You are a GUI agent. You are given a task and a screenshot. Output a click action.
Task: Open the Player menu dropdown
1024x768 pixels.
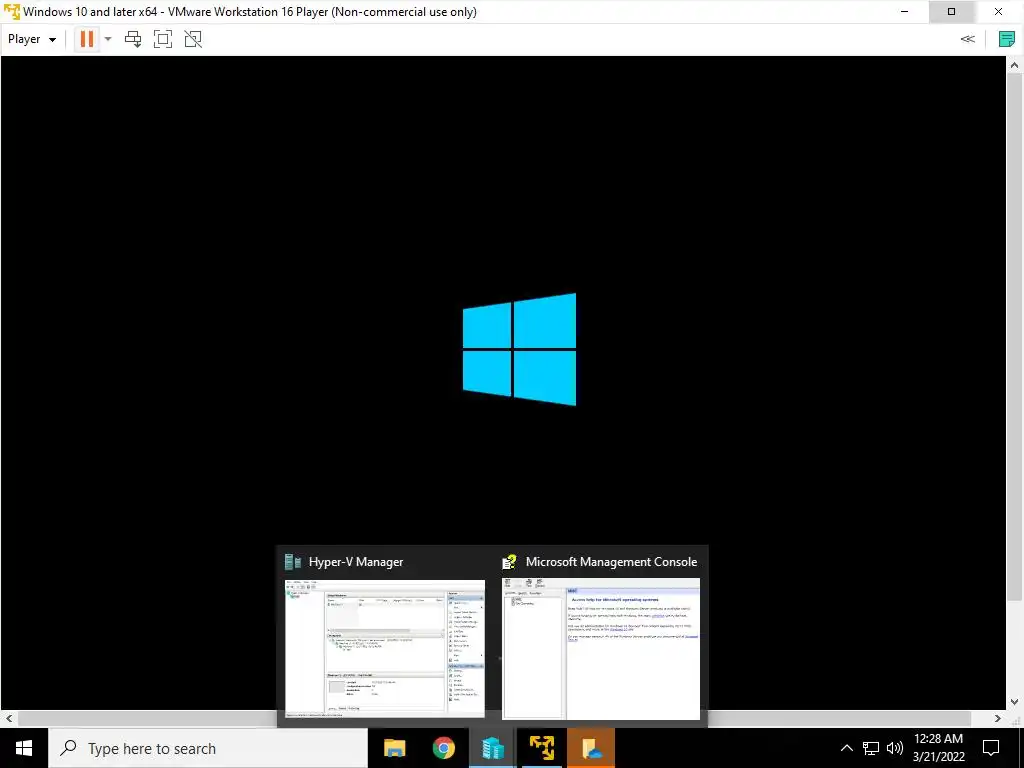point(31,39)
